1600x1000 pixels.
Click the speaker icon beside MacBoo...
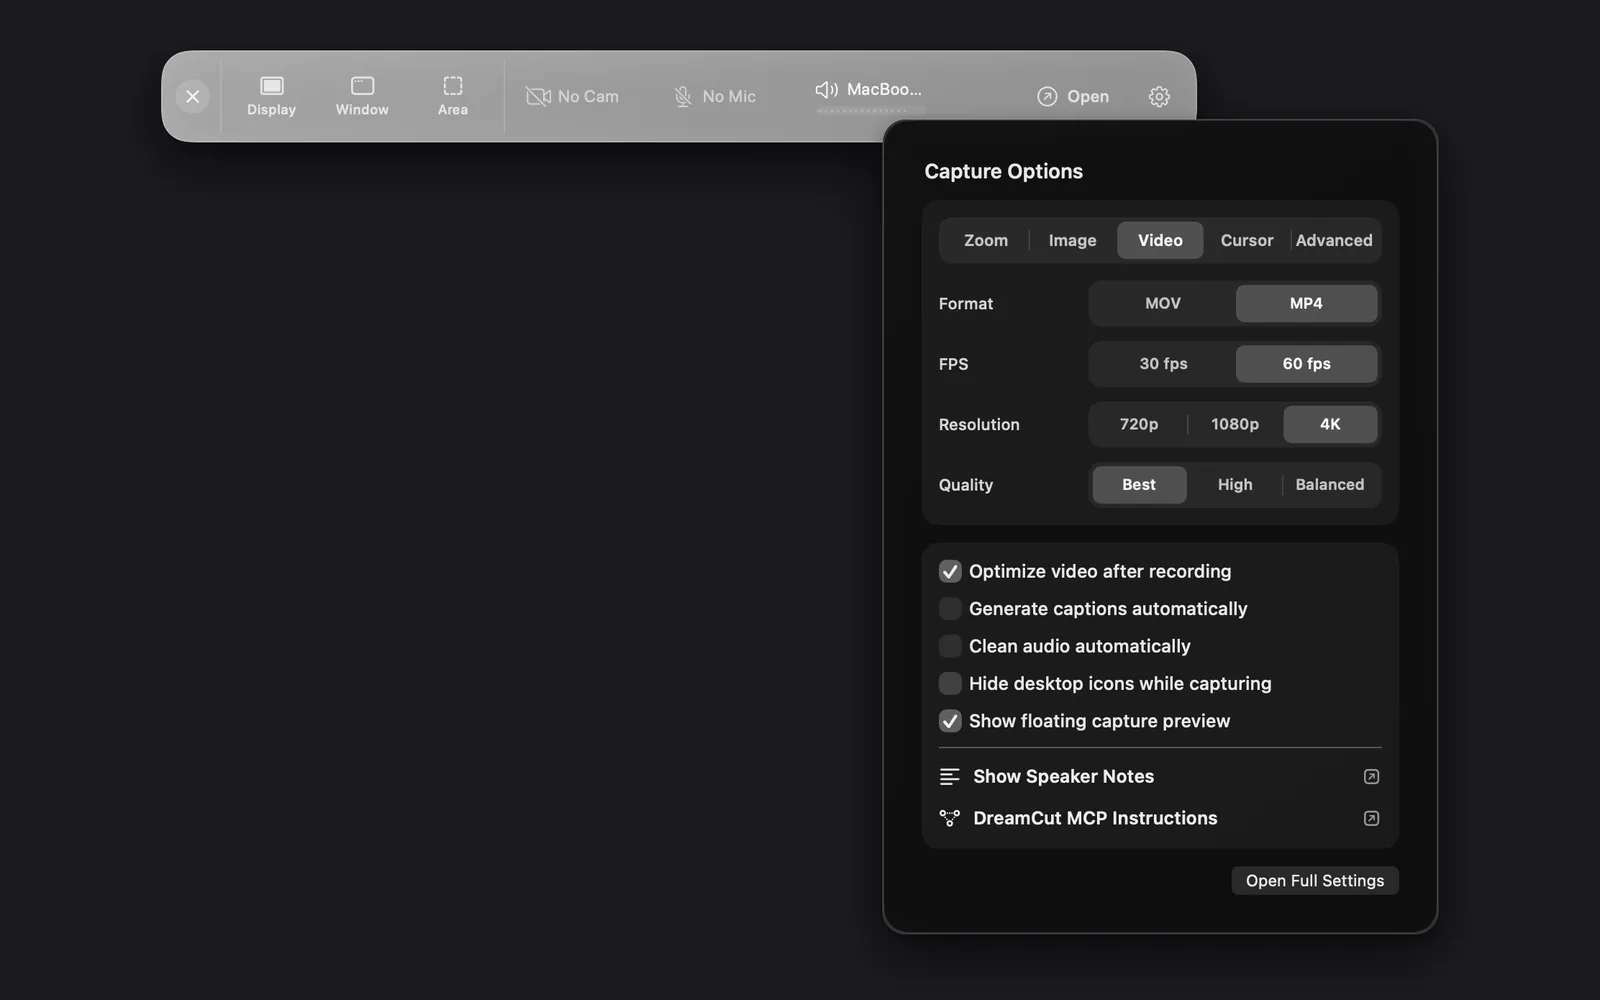pos(826,89)
